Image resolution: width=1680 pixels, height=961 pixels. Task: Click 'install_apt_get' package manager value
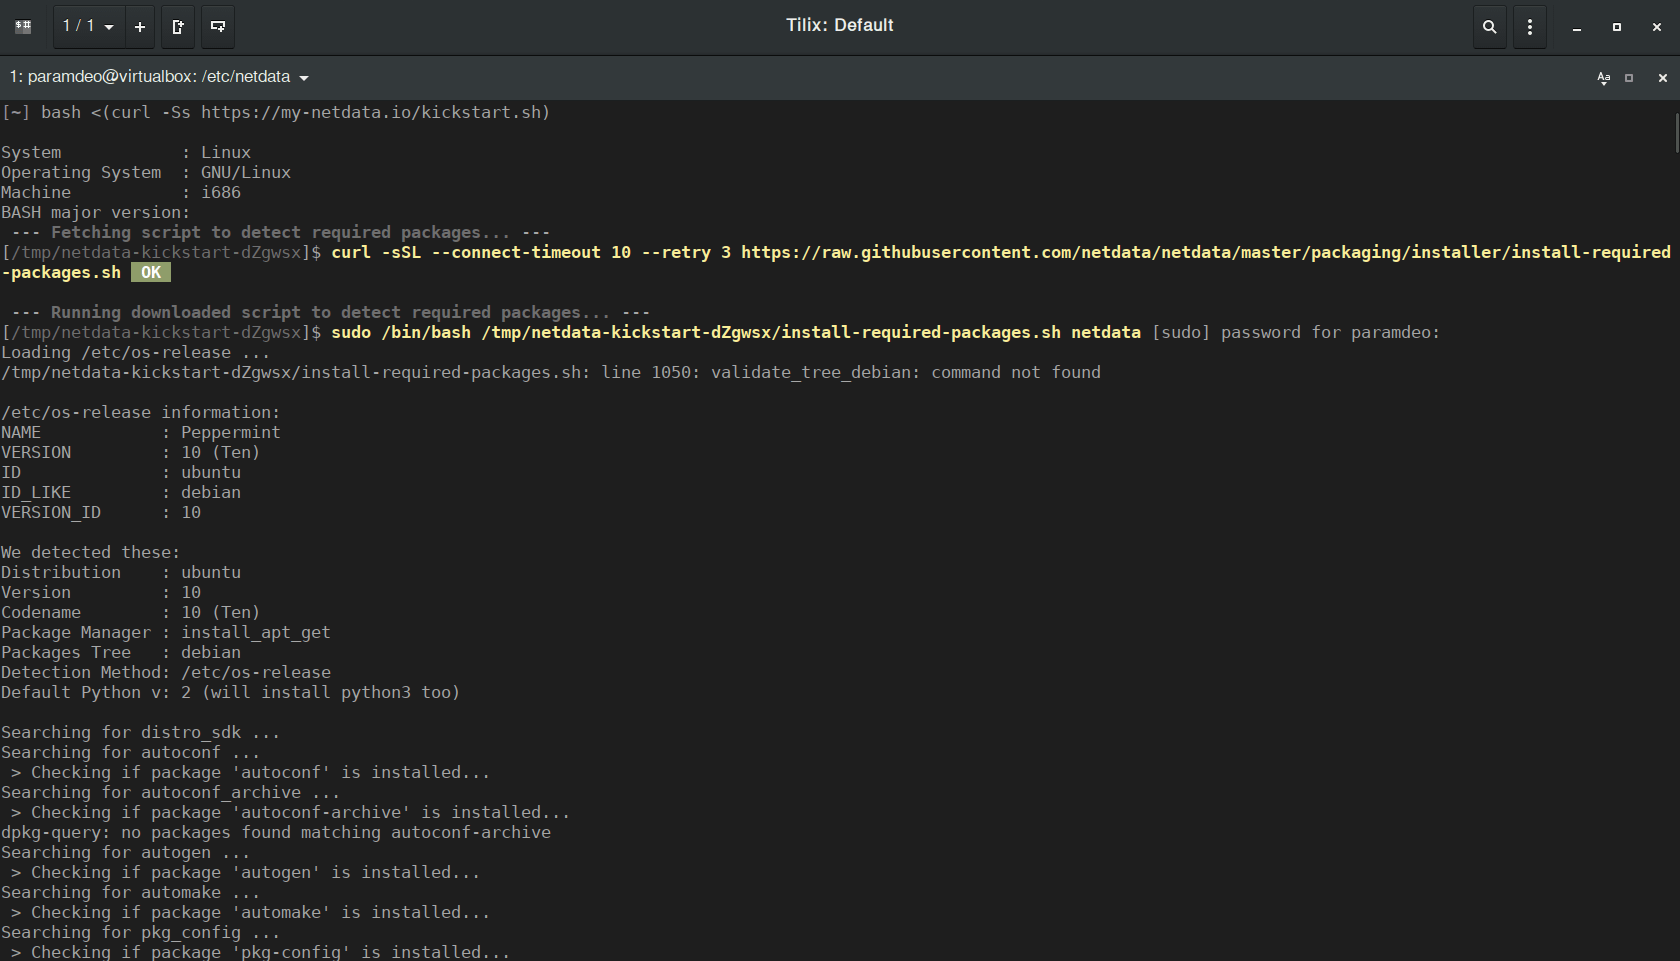point(256,632)
